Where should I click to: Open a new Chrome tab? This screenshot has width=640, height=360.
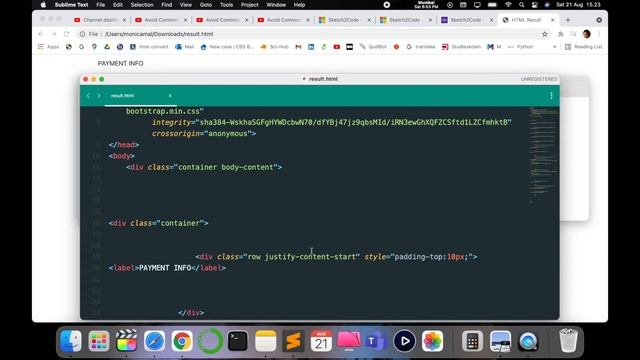point(567,20)
